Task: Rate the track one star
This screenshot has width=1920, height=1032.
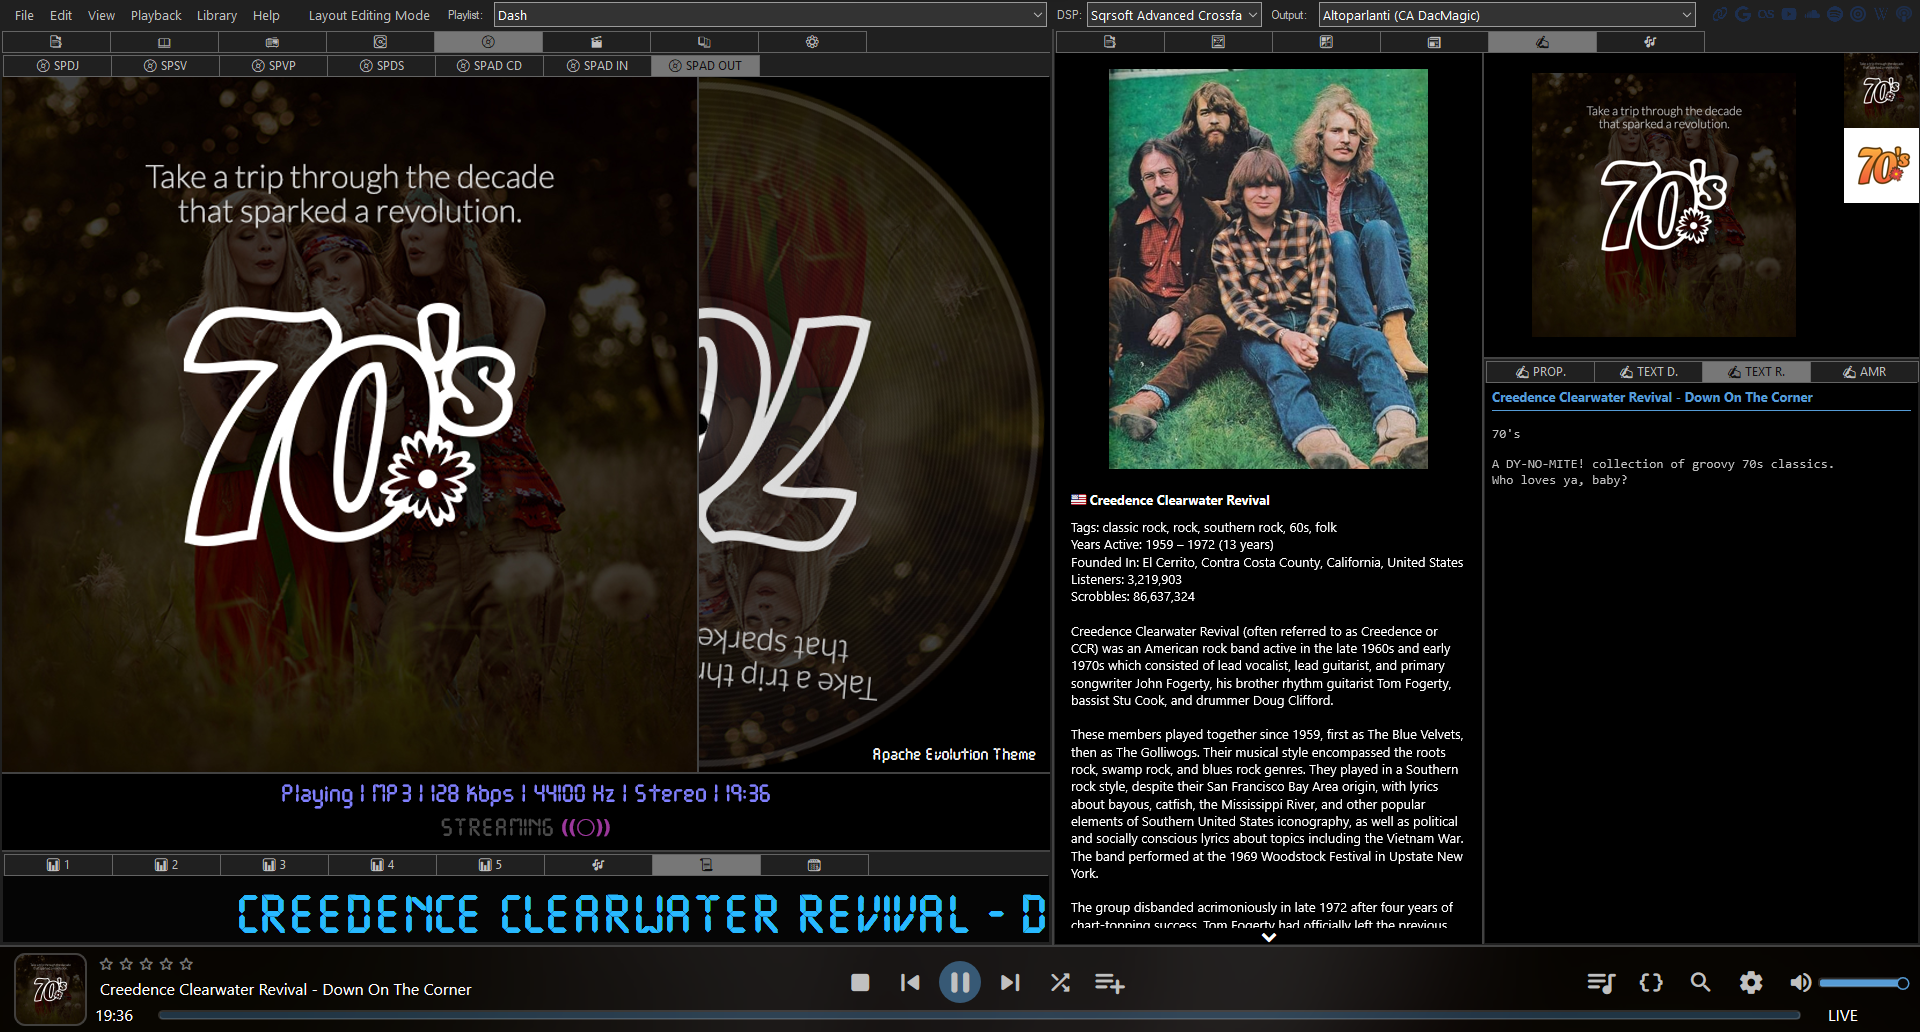Action: point(106,964)
